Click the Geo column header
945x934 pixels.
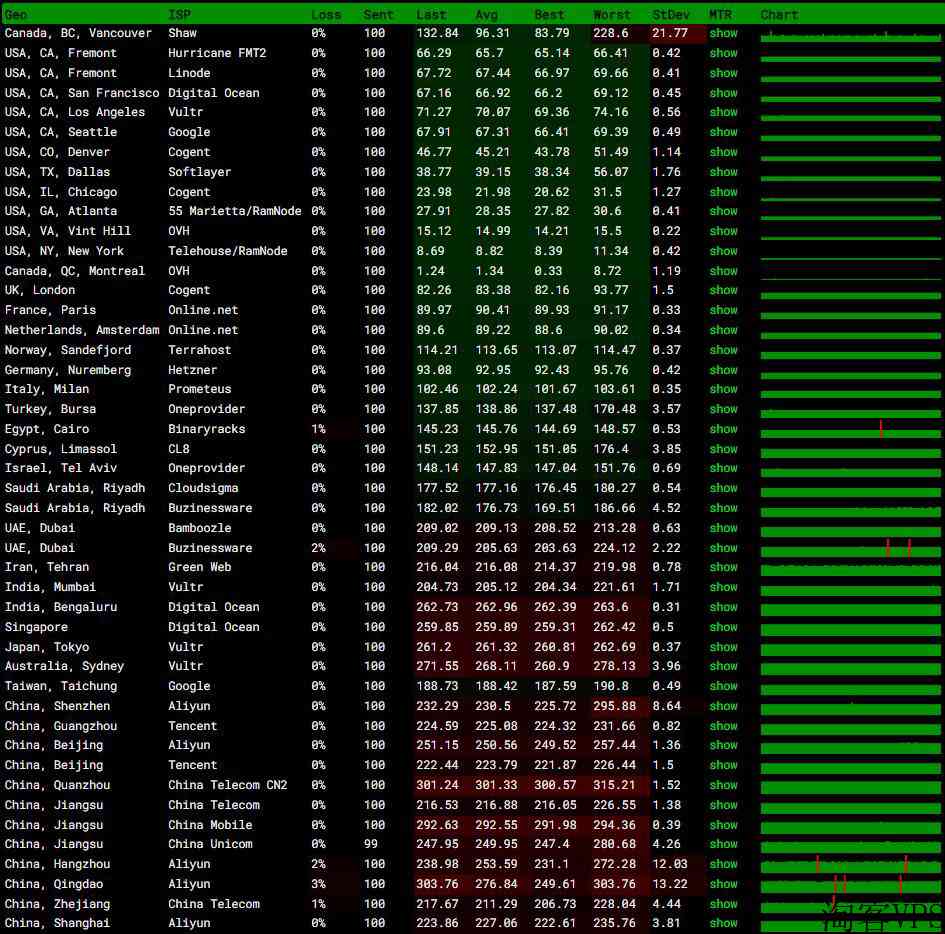point(16,14)
